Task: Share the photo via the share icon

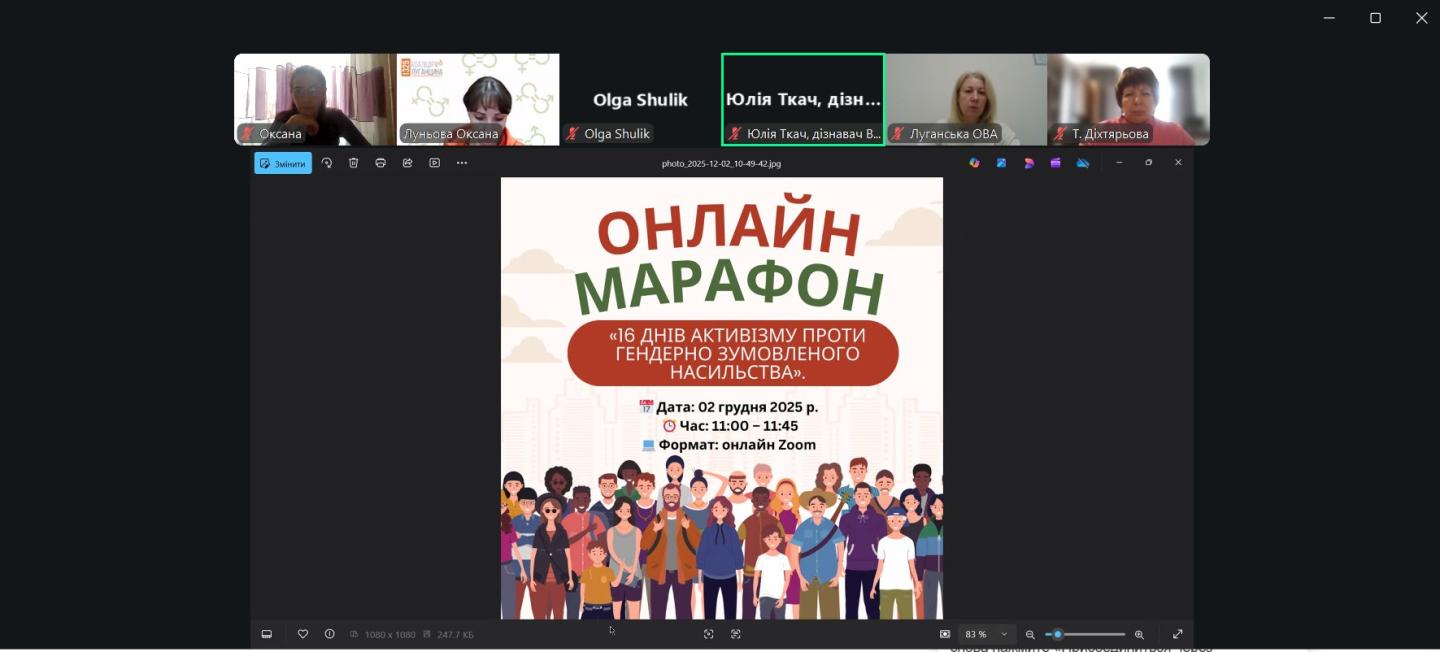Action: (407, 163)
